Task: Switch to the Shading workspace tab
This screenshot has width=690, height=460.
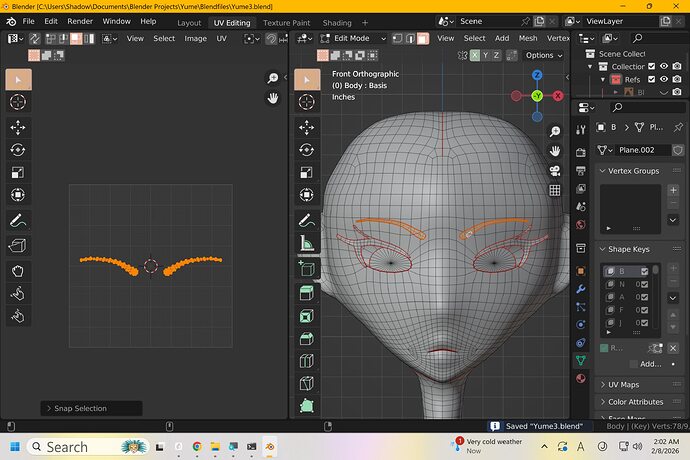Action: (337, 23)
